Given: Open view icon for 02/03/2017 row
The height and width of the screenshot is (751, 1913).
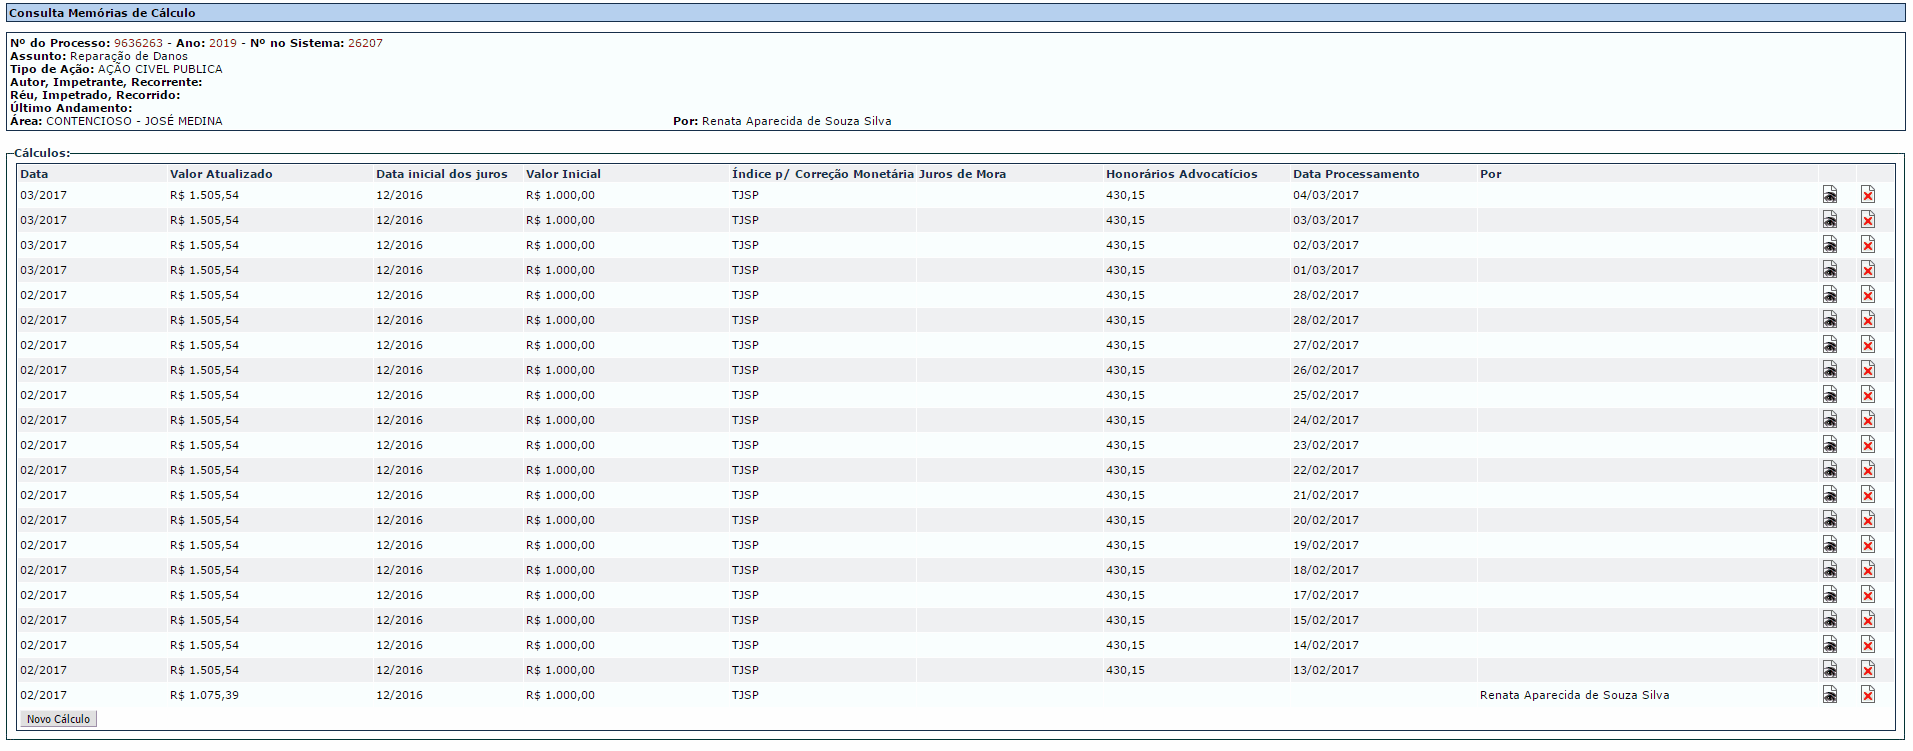Looking at the screenshot, I should tap(1829, 245).
